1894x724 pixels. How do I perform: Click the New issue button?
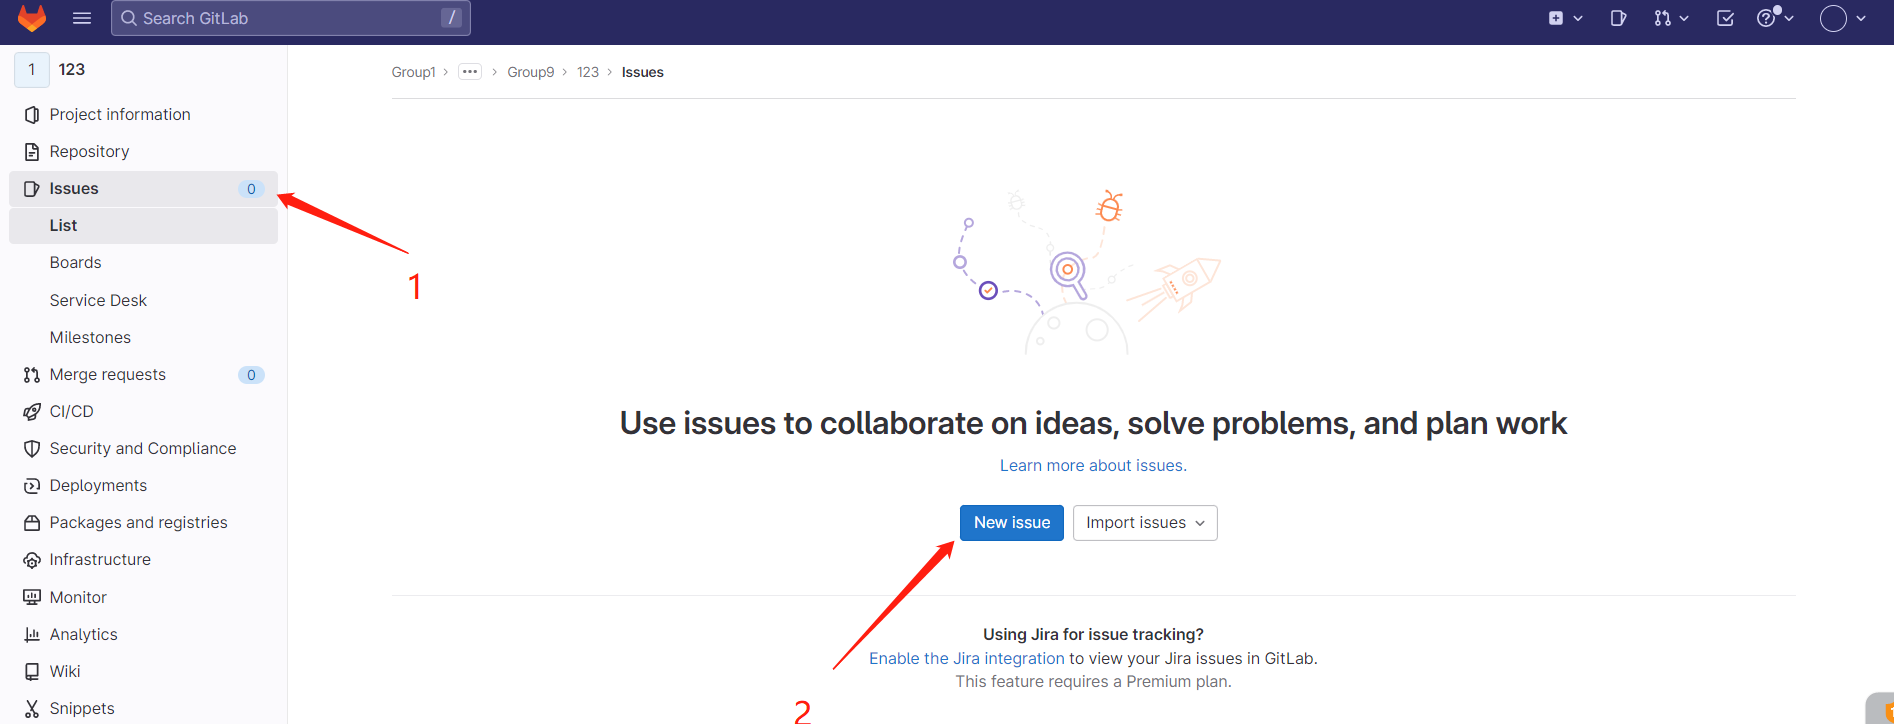tap(1012, 523)
